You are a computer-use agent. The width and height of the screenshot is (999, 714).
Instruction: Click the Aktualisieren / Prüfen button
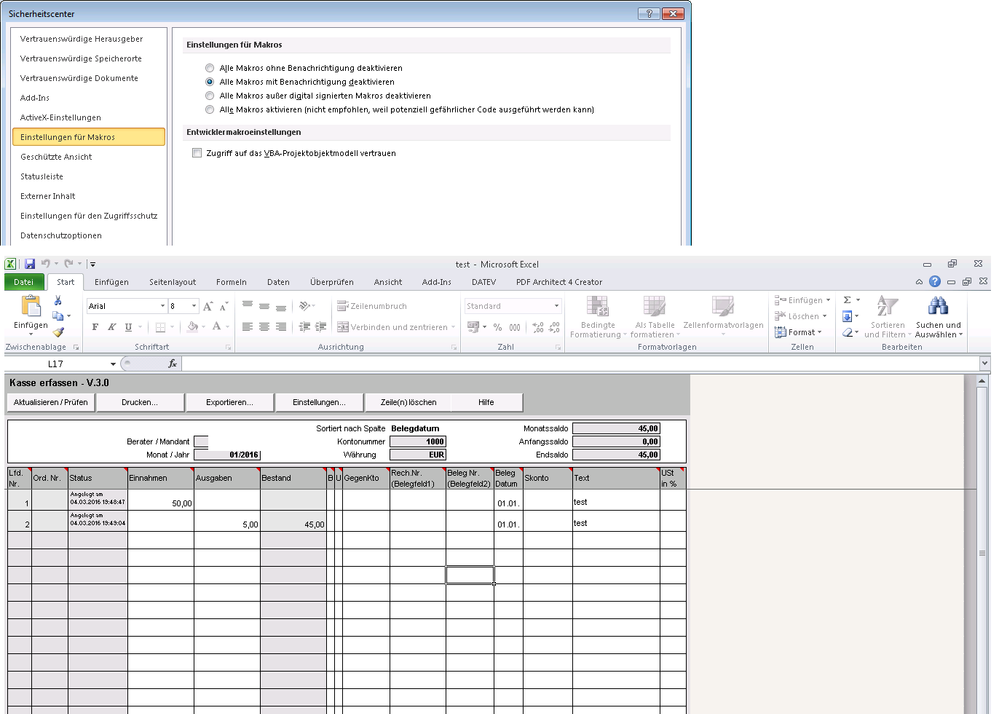[50, 403]
